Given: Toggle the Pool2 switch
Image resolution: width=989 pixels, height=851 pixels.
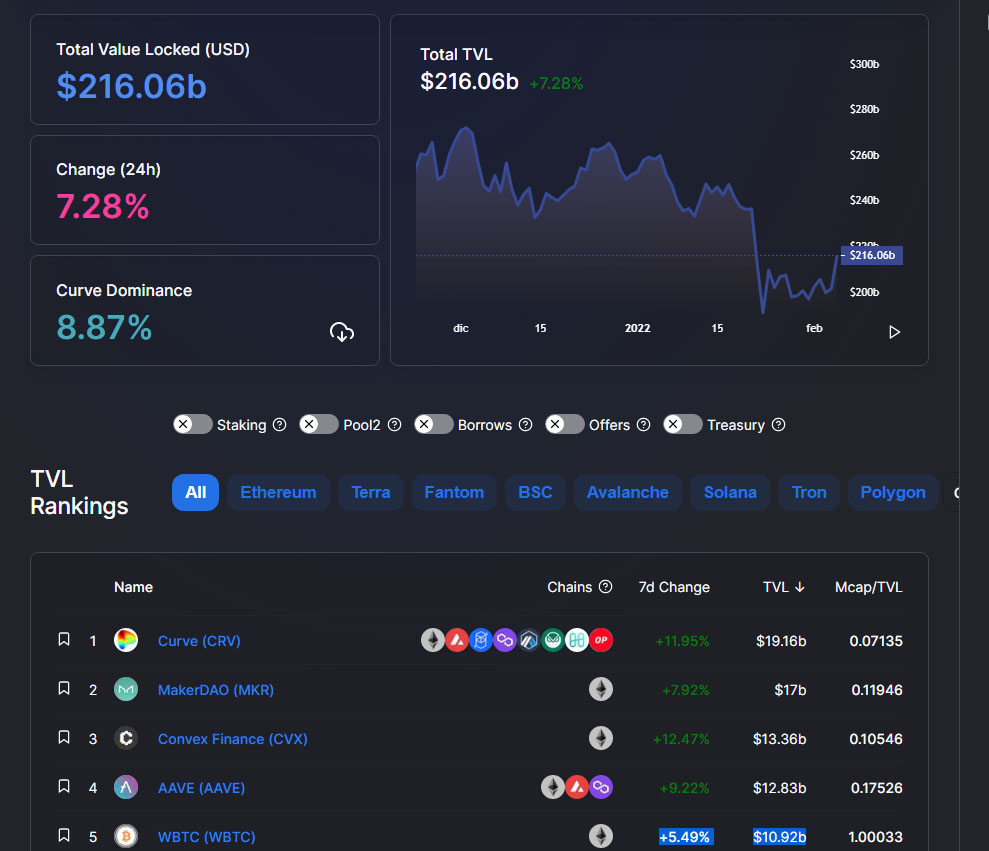Looking at the screenshot, I should pyautogui.click(x=319, y=425).
